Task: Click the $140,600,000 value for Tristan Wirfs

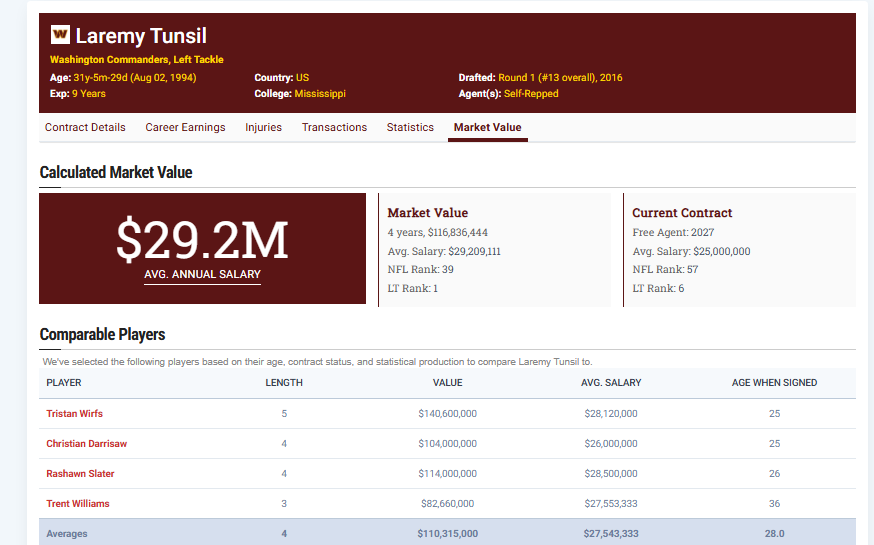Action: (x=448, y=413)
